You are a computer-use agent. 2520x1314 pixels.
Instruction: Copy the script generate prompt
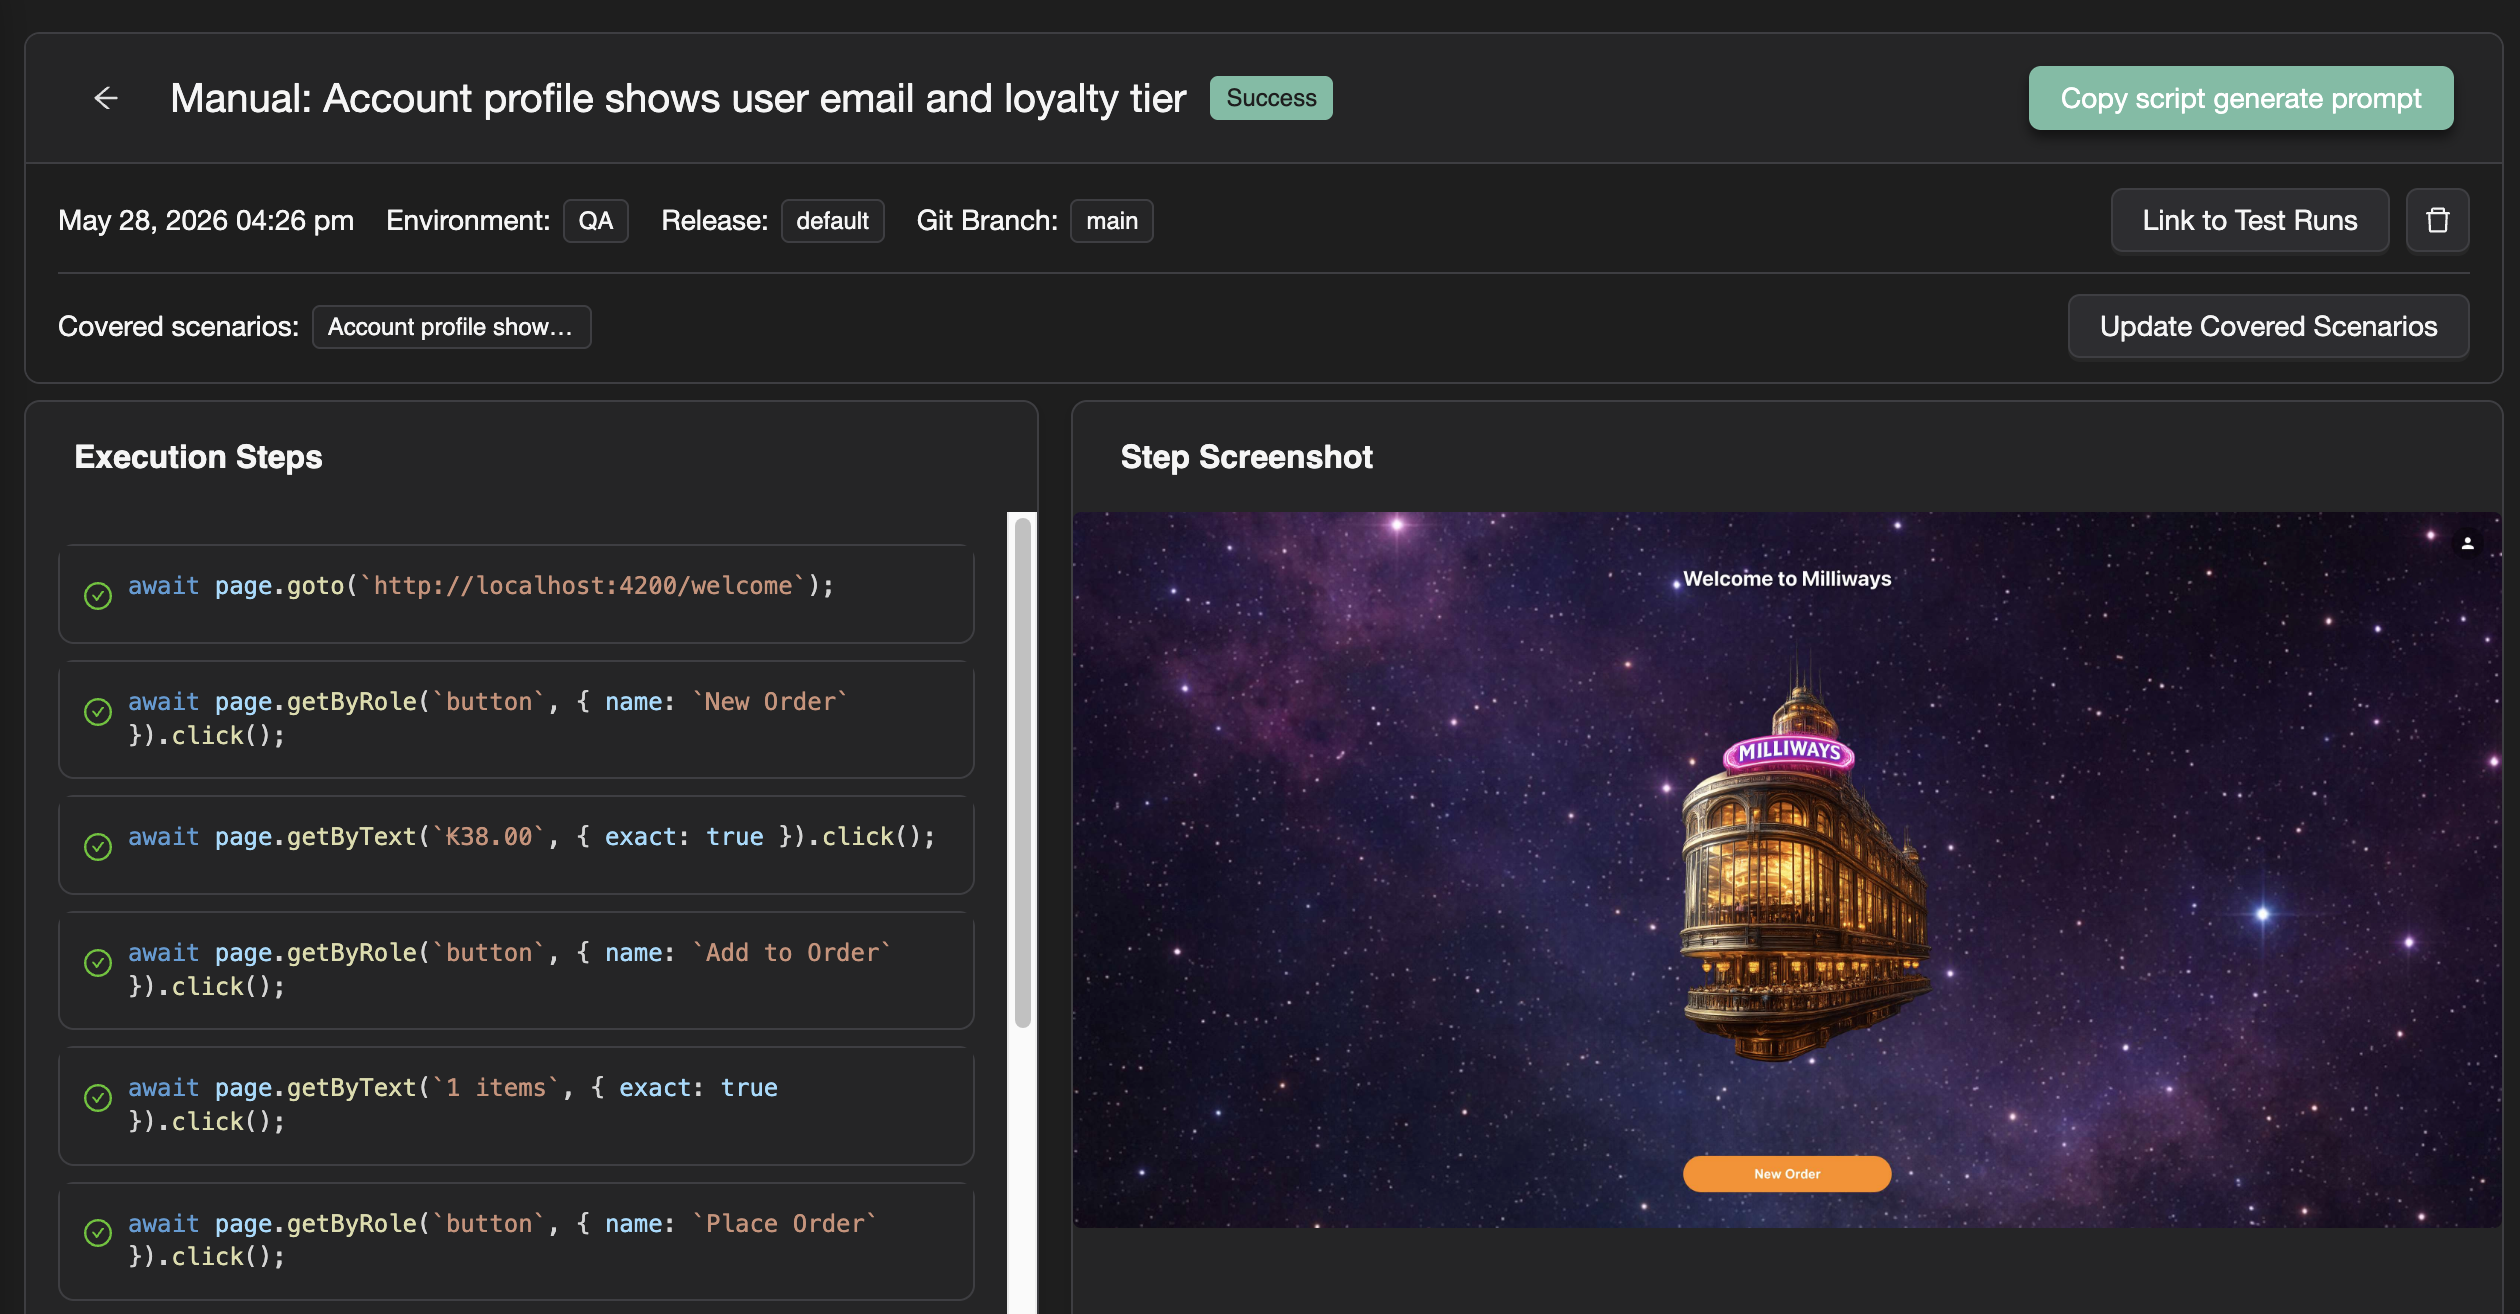point(2240,98)
